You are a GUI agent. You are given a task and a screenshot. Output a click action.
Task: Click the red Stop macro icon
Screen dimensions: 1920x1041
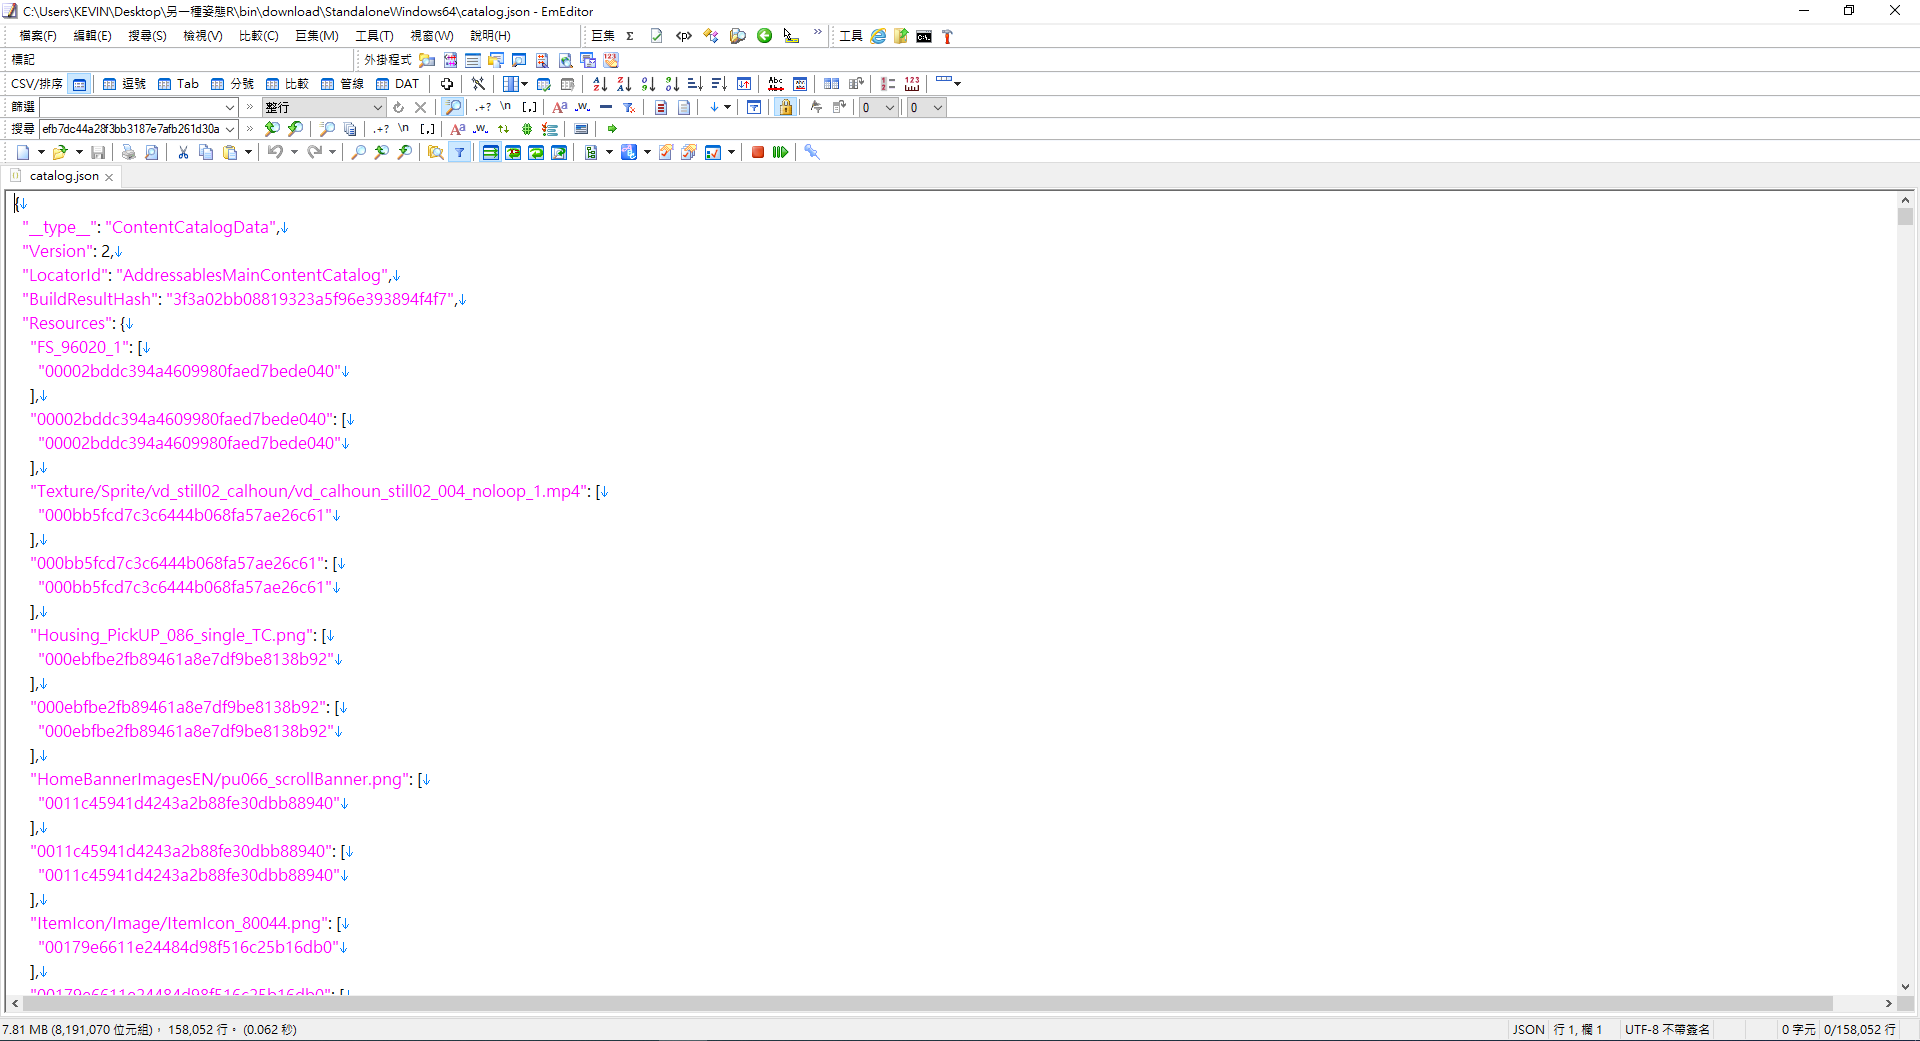[x=758, y=152]
